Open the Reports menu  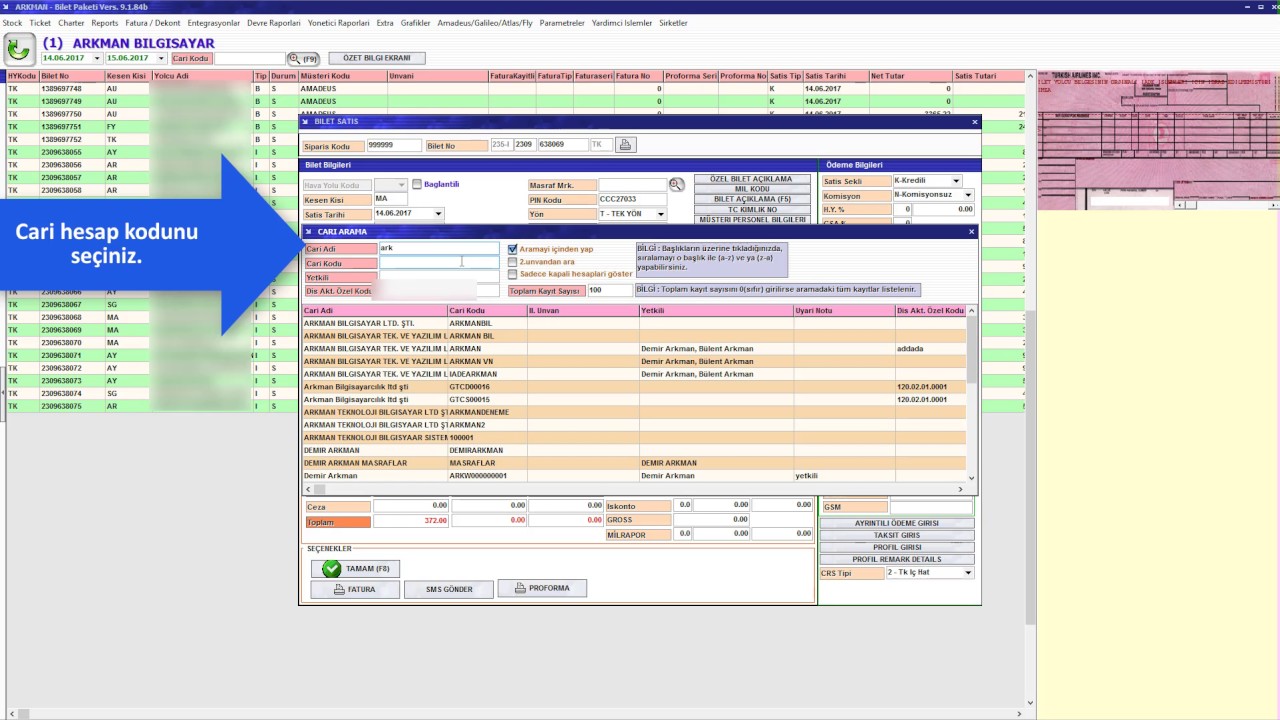104,23
